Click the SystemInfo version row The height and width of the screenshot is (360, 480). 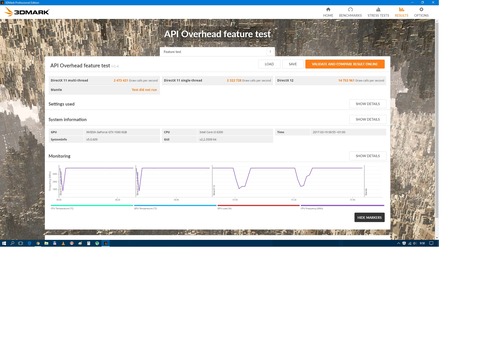pyautogui.click(x=104, y=139)
